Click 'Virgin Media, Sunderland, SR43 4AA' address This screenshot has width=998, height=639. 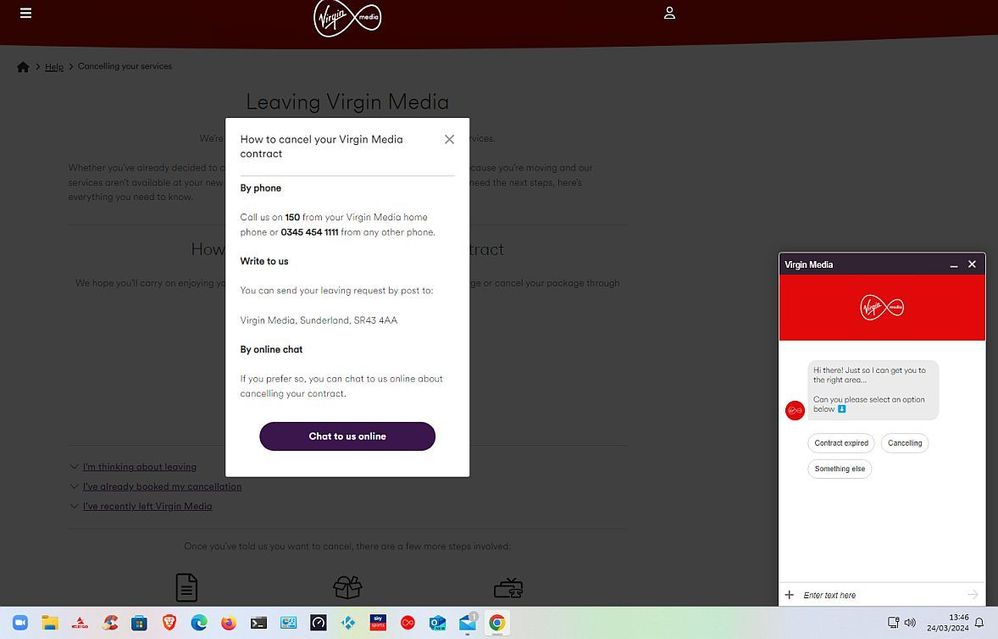coord(319,320)
